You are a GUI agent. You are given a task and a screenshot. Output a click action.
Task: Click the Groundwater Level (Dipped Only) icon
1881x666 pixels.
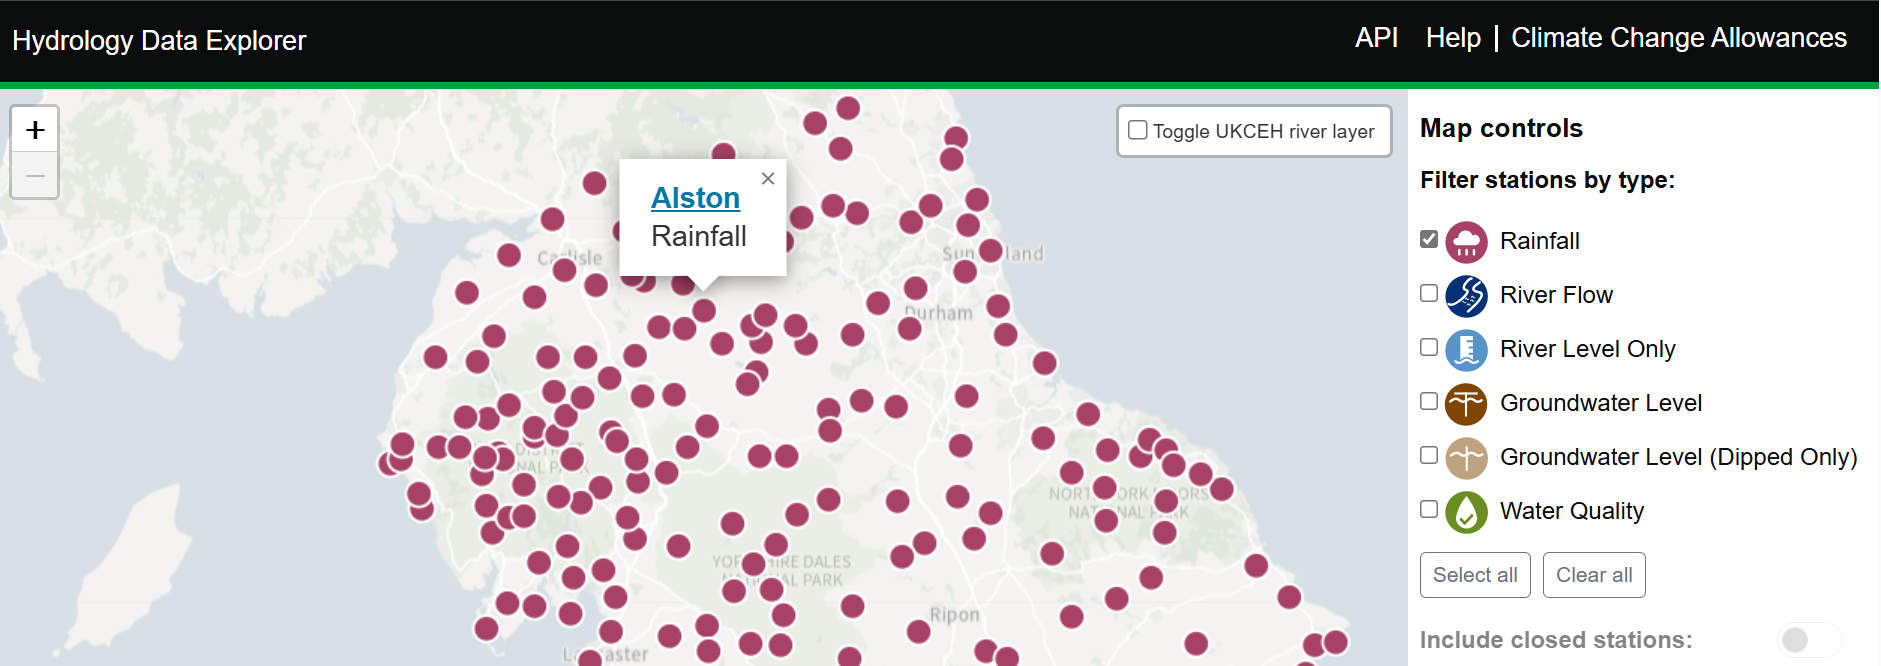point(1466,458)
